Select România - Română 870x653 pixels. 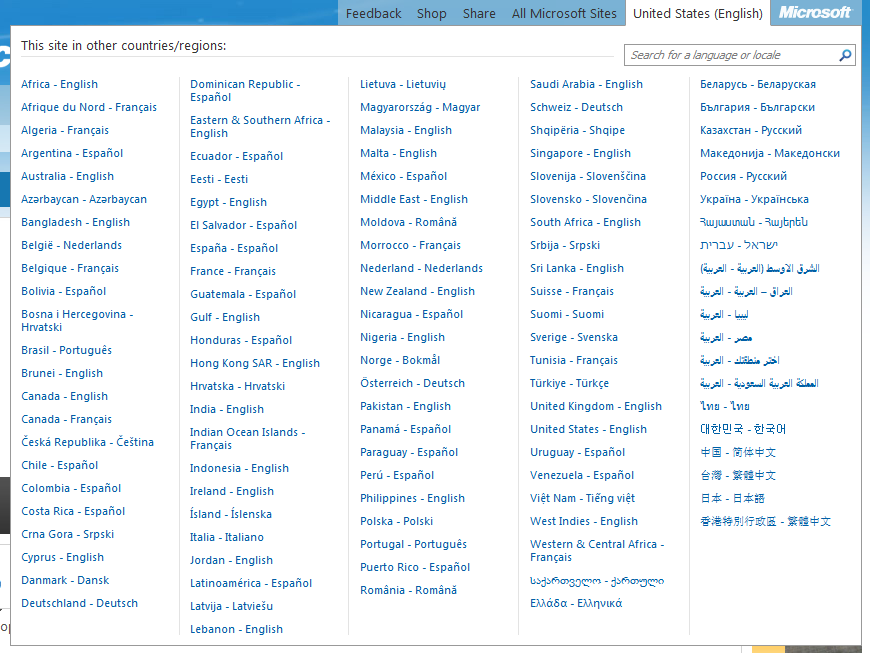point(408,590)
